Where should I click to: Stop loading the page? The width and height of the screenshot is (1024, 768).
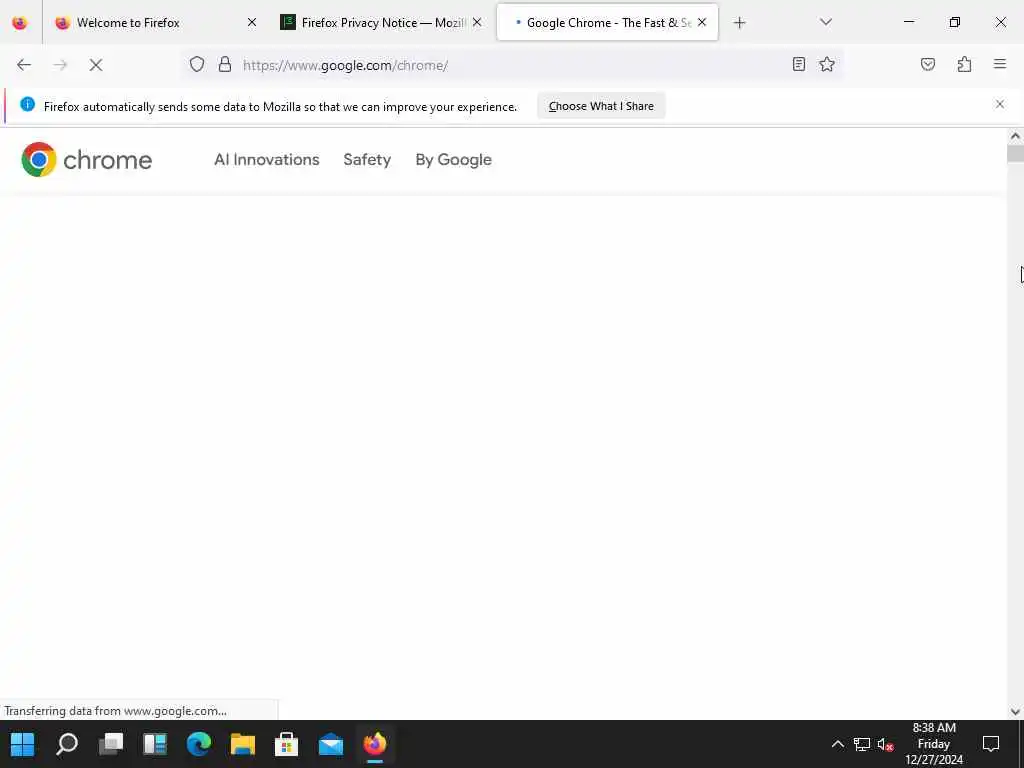coord(96,65)
